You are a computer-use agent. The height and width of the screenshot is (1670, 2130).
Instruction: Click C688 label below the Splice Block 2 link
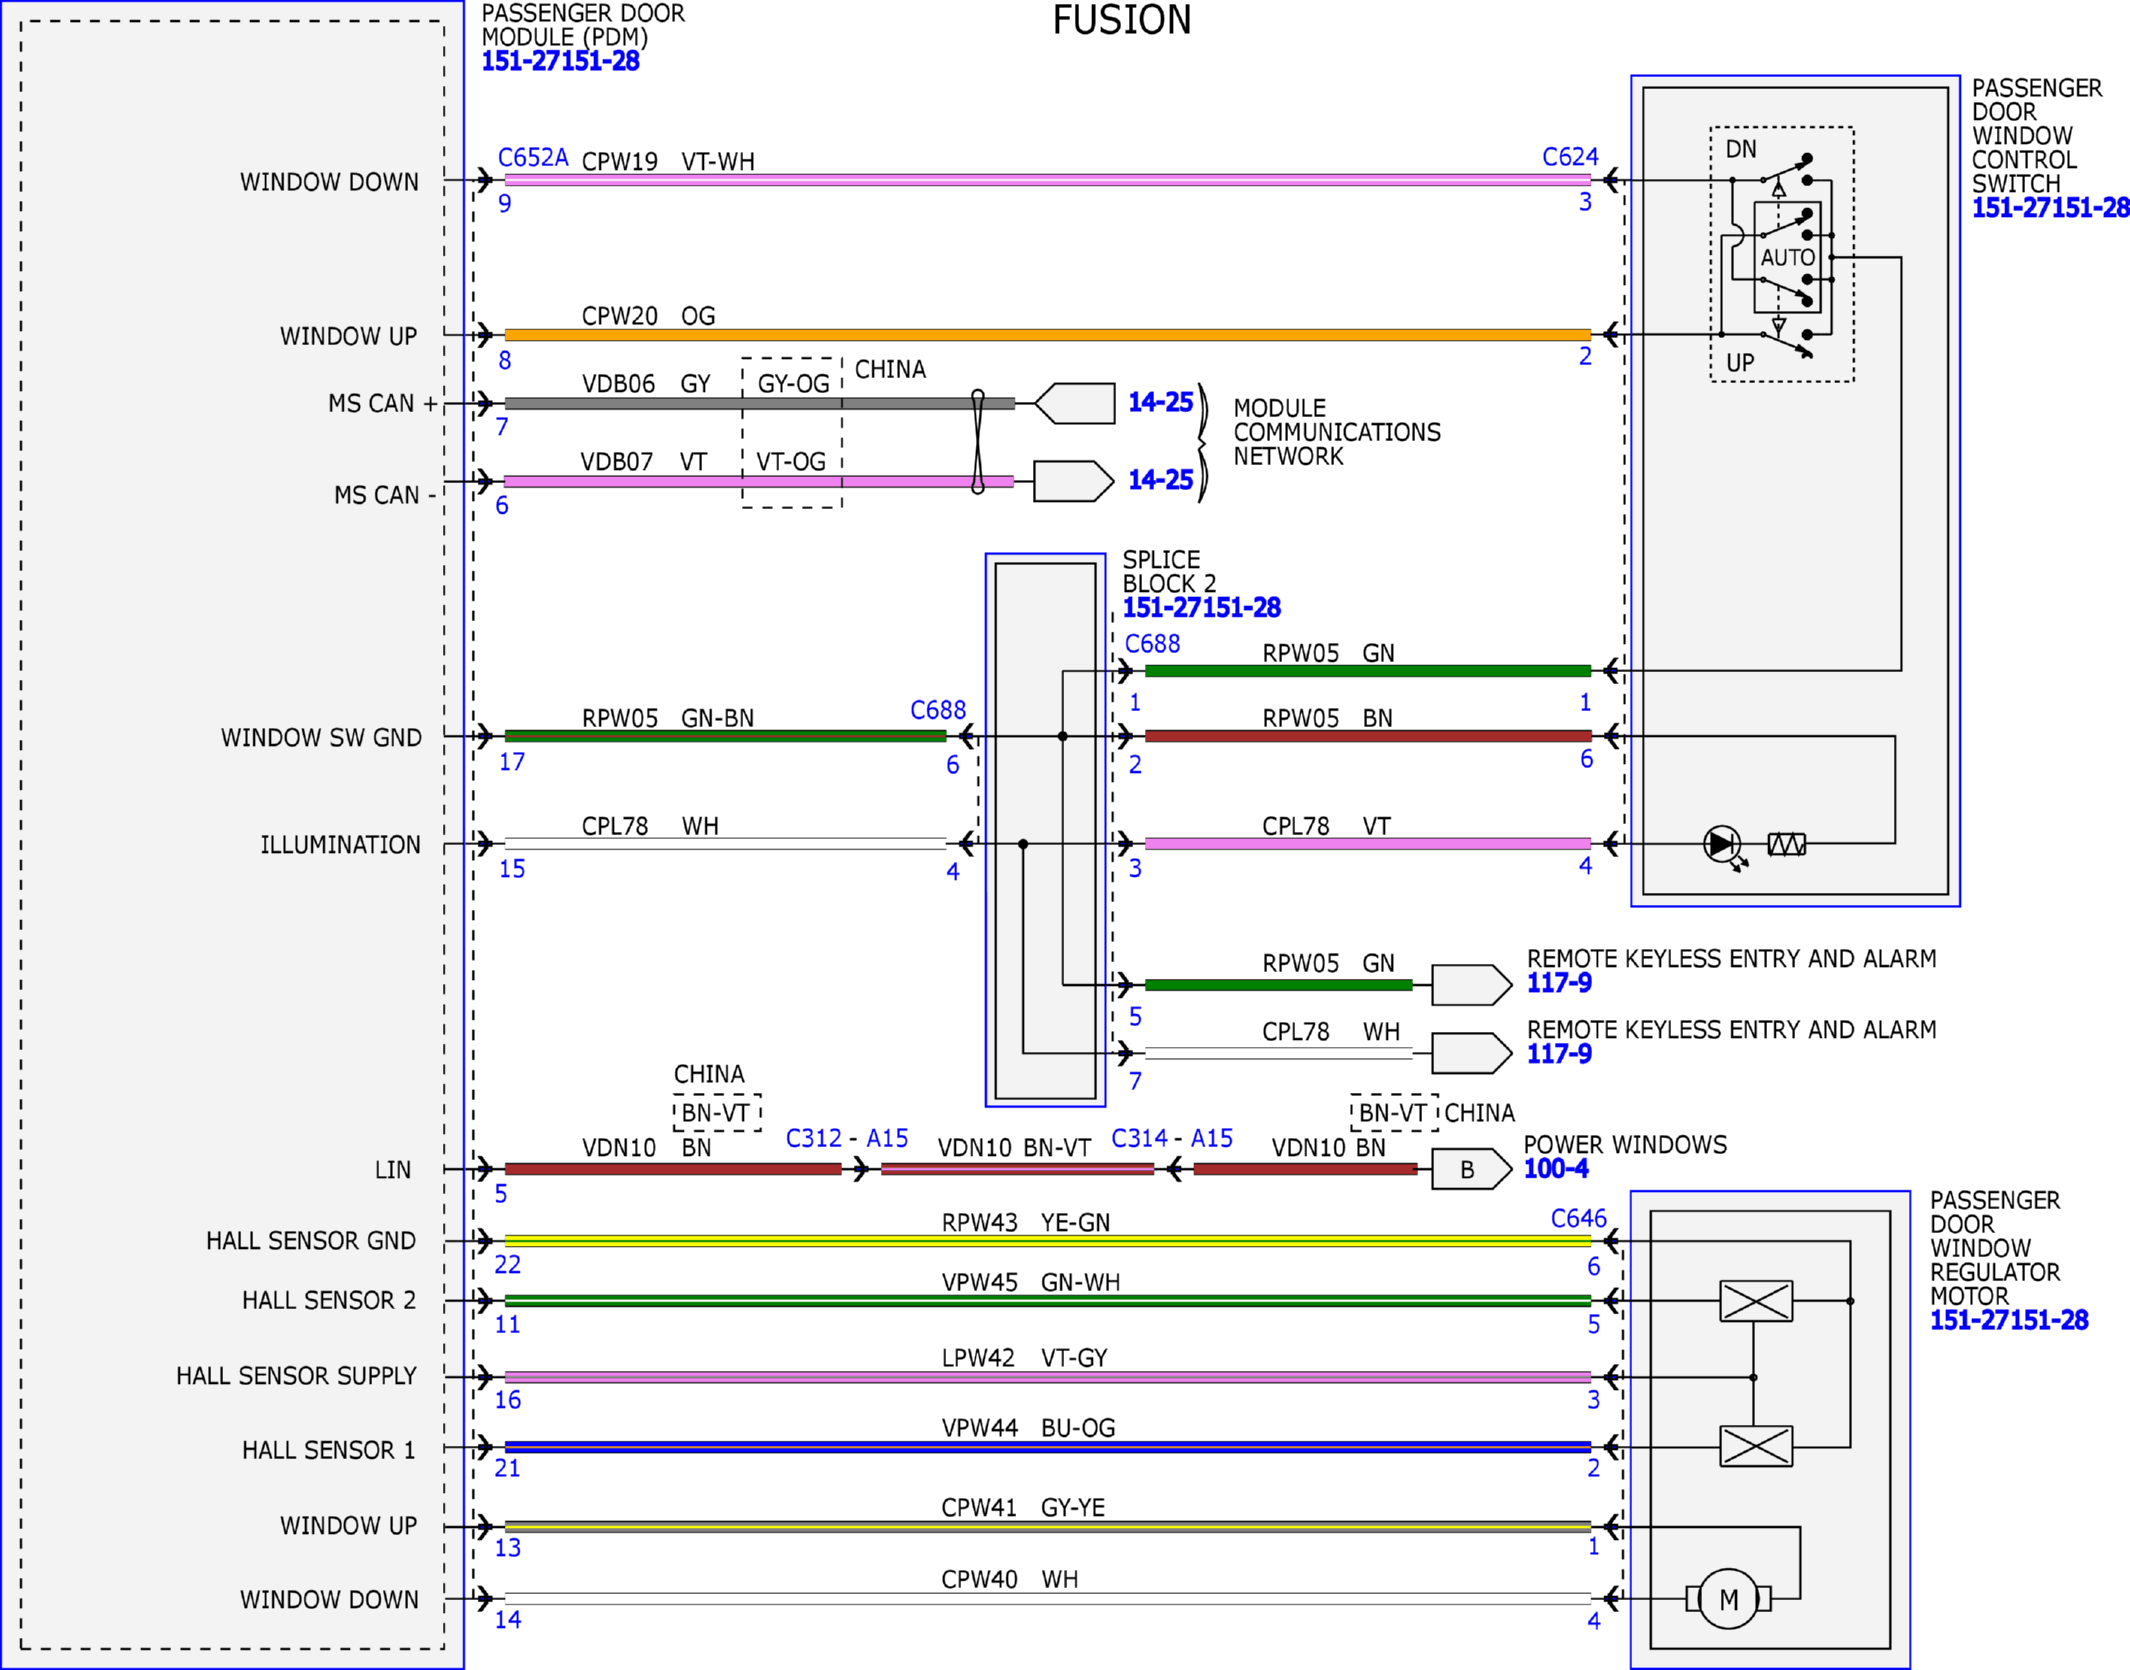tap(1152, 644)
